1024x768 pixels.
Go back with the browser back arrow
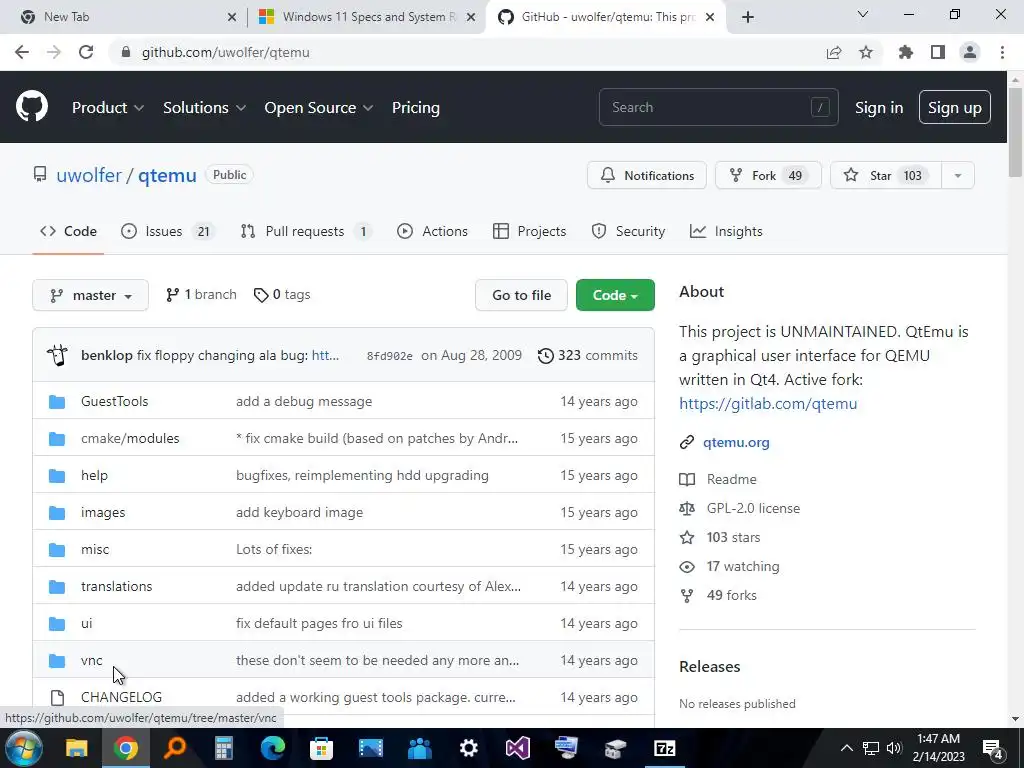pyautogui.click(x=22, y=52)
